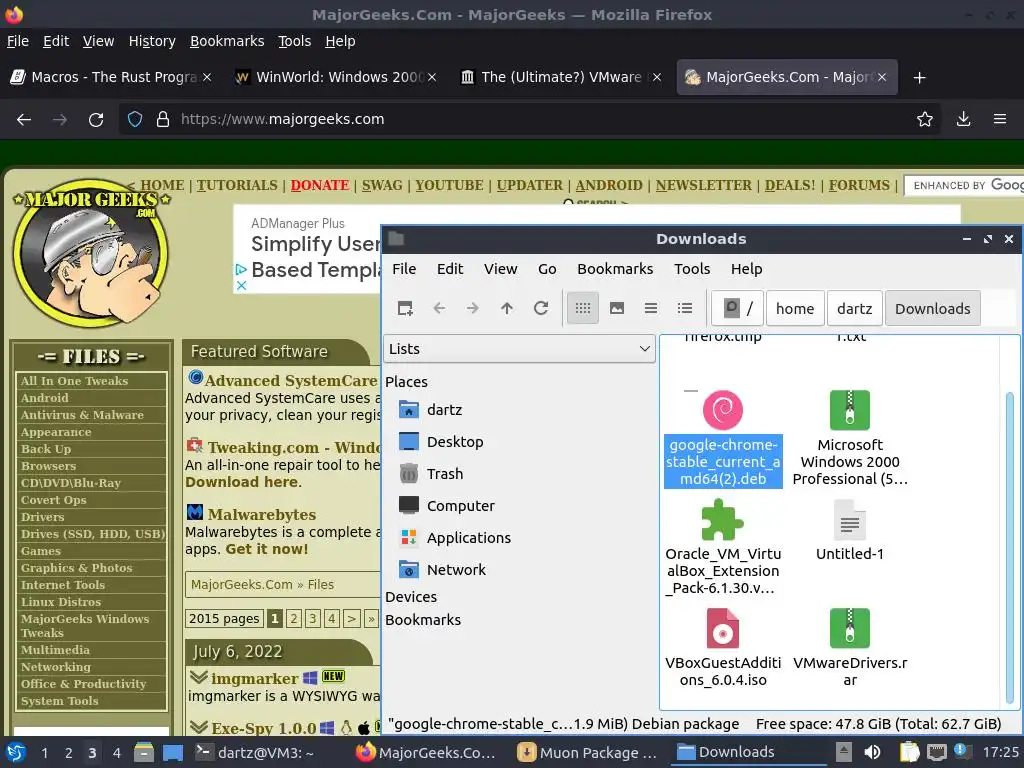Go forward in the Downloads file manager
The width and height of the screenshot is (1024, 768).
click(x=473, y=308)
